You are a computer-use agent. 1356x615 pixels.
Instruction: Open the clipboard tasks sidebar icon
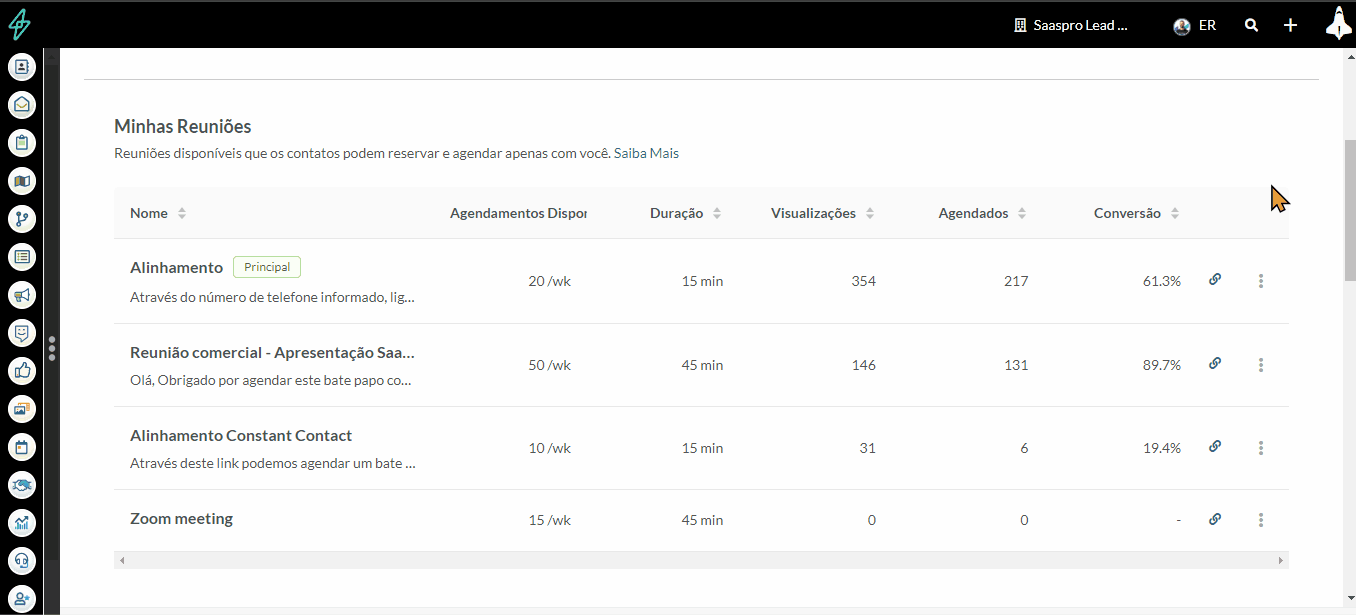coord(22,142)
